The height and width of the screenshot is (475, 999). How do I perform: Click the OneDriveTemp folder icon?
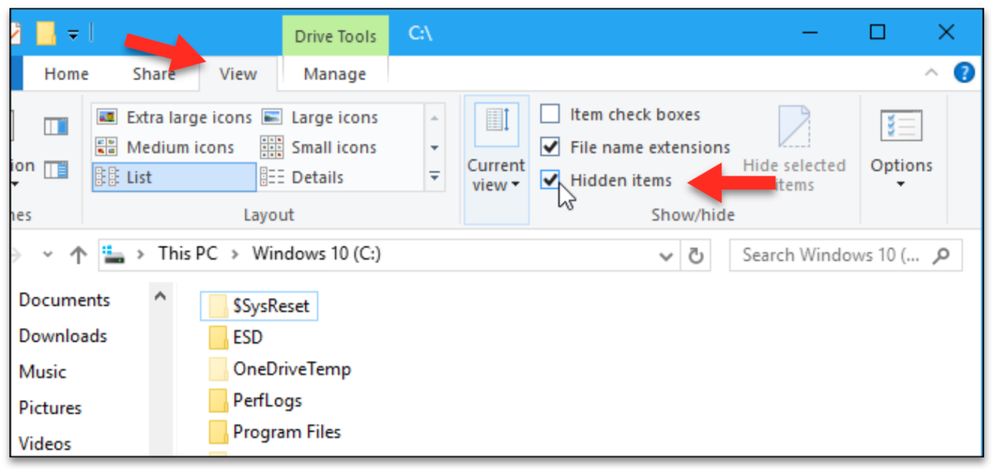[218, 369]
